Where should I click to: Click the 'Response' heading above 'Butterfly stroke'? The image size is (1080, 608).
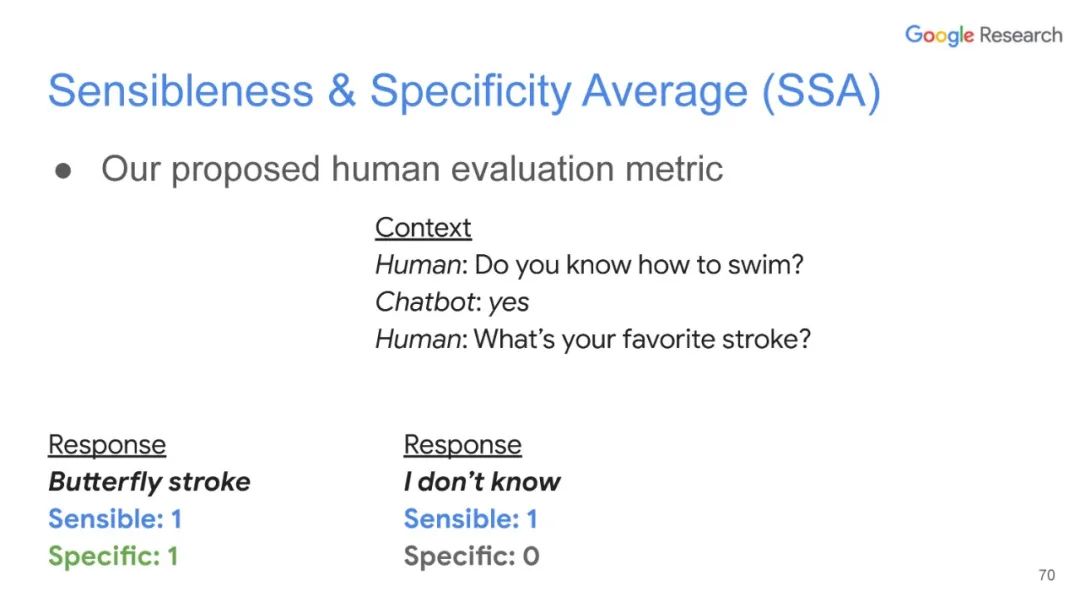tap(107, 444)
